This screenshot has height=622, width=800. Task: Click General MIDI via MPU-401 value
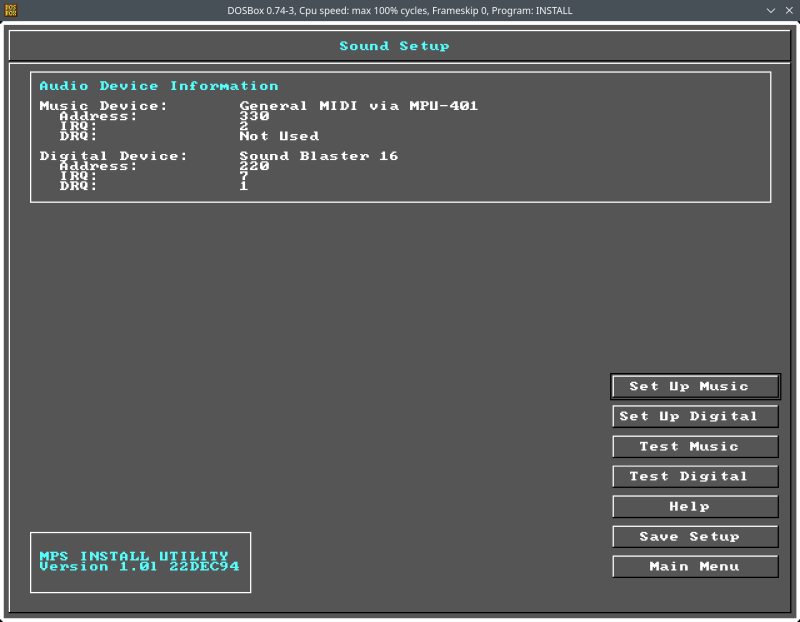[358, 106]
